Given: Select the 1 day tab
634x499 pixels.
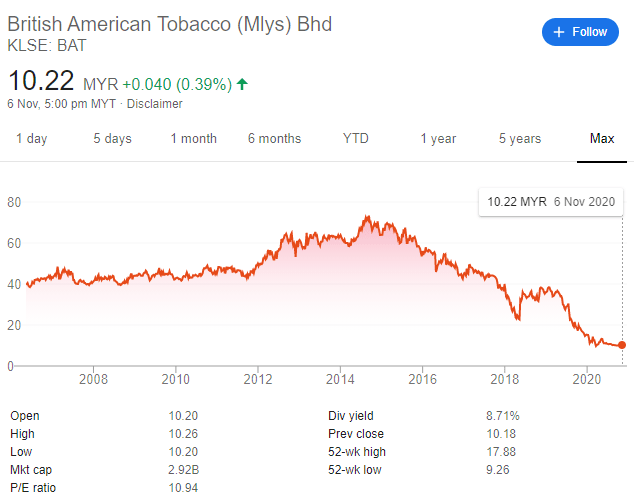Looking at the screenshot, I should tap(32, 139).
